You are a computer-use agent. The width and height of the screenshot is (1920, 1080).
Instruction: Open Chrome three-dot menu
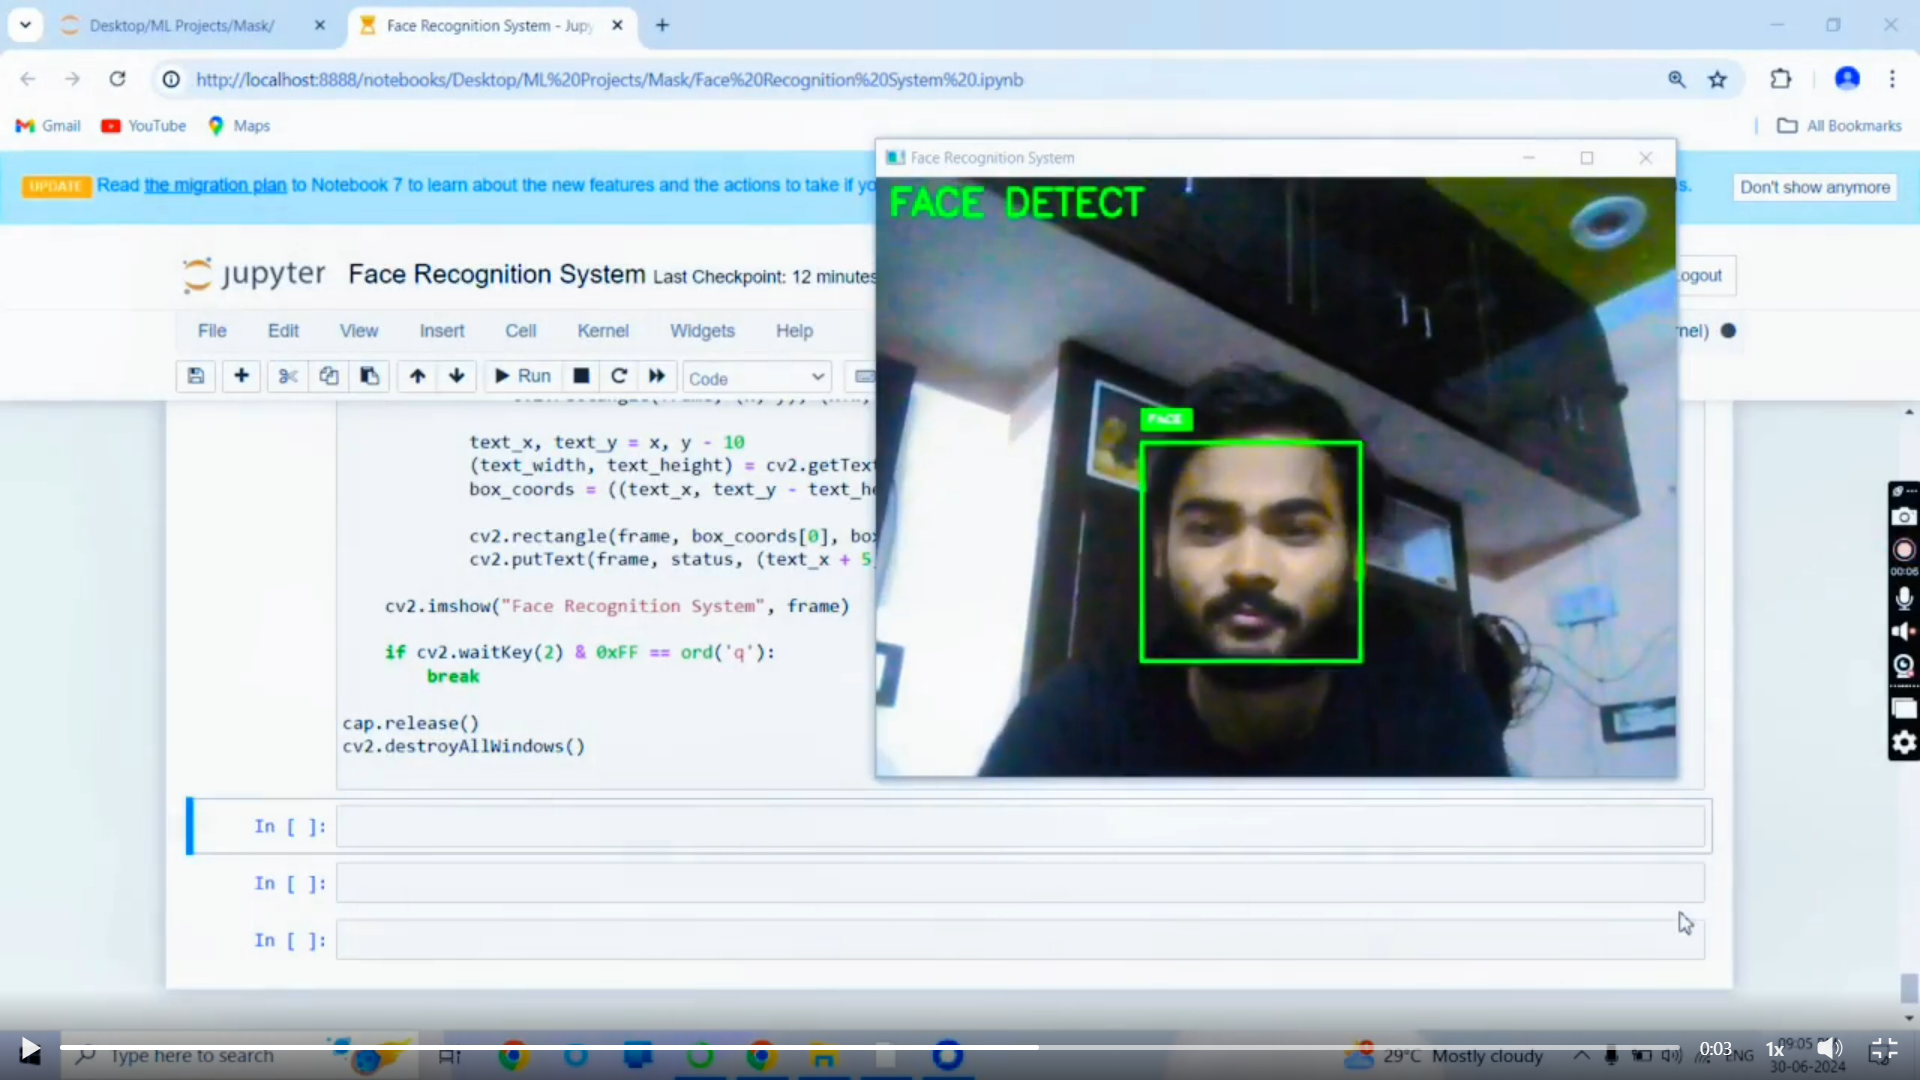point(1892,79)
